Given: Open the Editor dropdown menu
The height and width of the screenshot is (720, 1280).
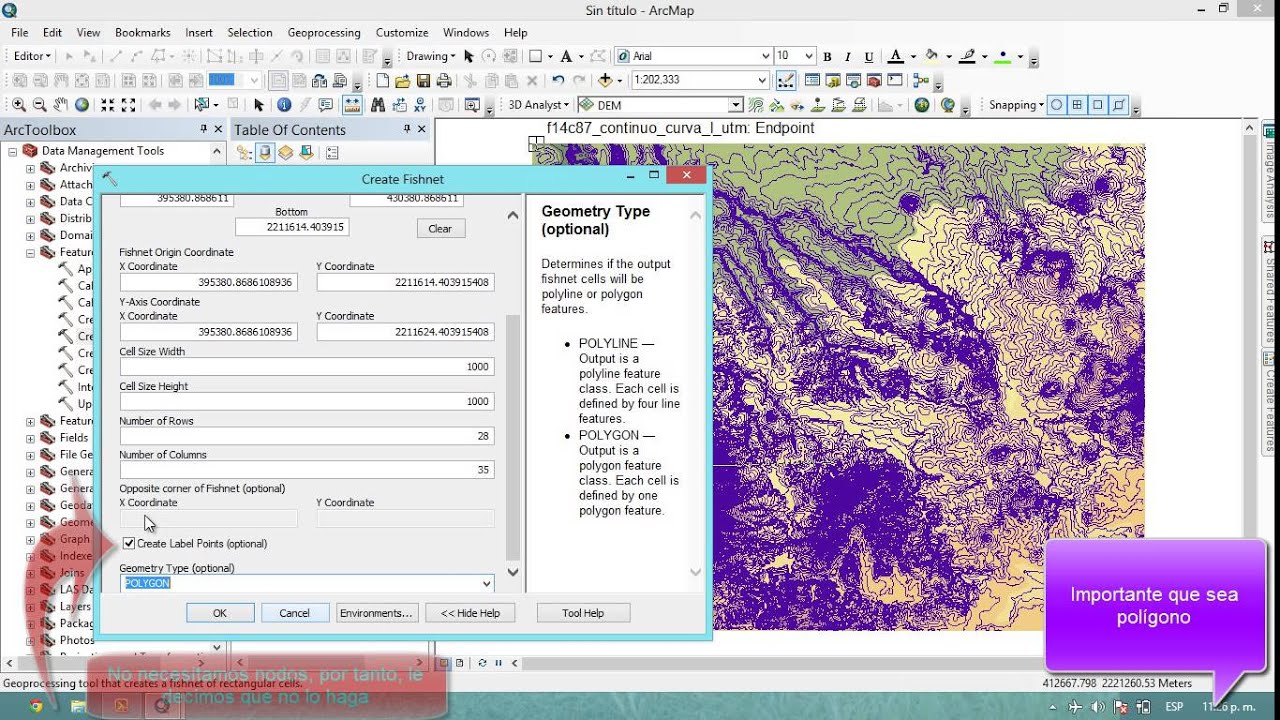Looking at the screenshot, I should tap(32, 57).
